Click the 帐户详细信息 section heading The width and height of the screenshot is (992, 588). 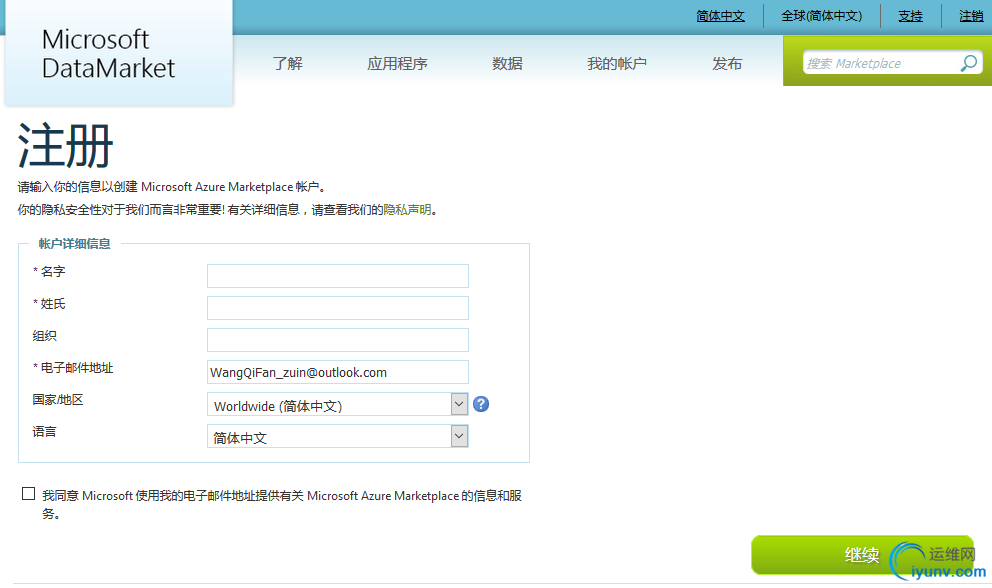click(x=75, y=244)
